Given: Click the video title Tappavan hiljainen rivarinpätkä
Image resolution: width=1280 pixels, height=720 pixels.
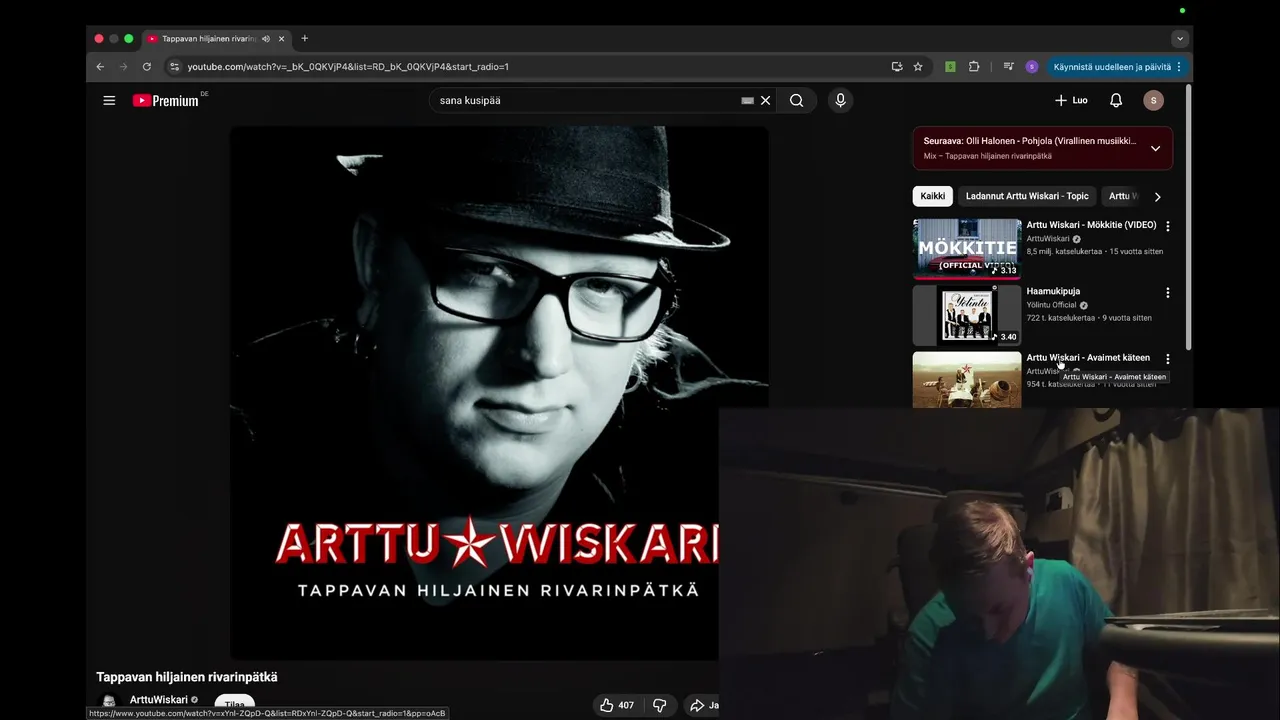Looking at the screenshot, I should [187, 677].
